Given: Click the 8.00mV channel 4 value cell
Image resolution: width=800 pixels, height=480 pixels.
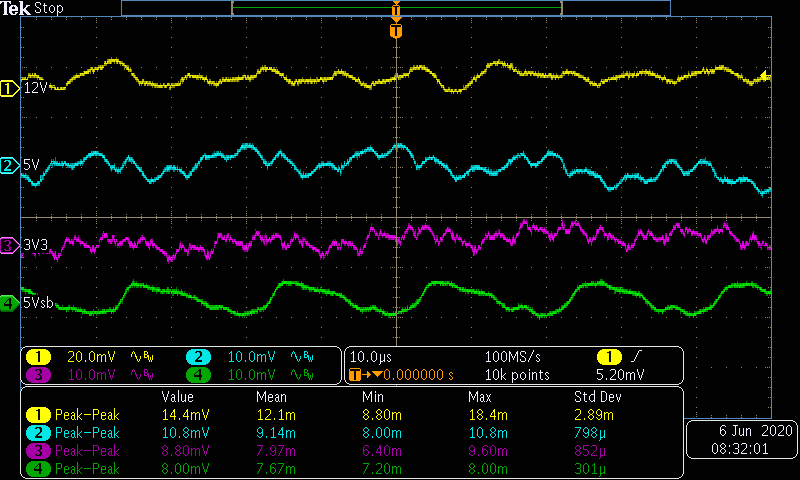Looking at the screenshot, I should pos(185,469).
